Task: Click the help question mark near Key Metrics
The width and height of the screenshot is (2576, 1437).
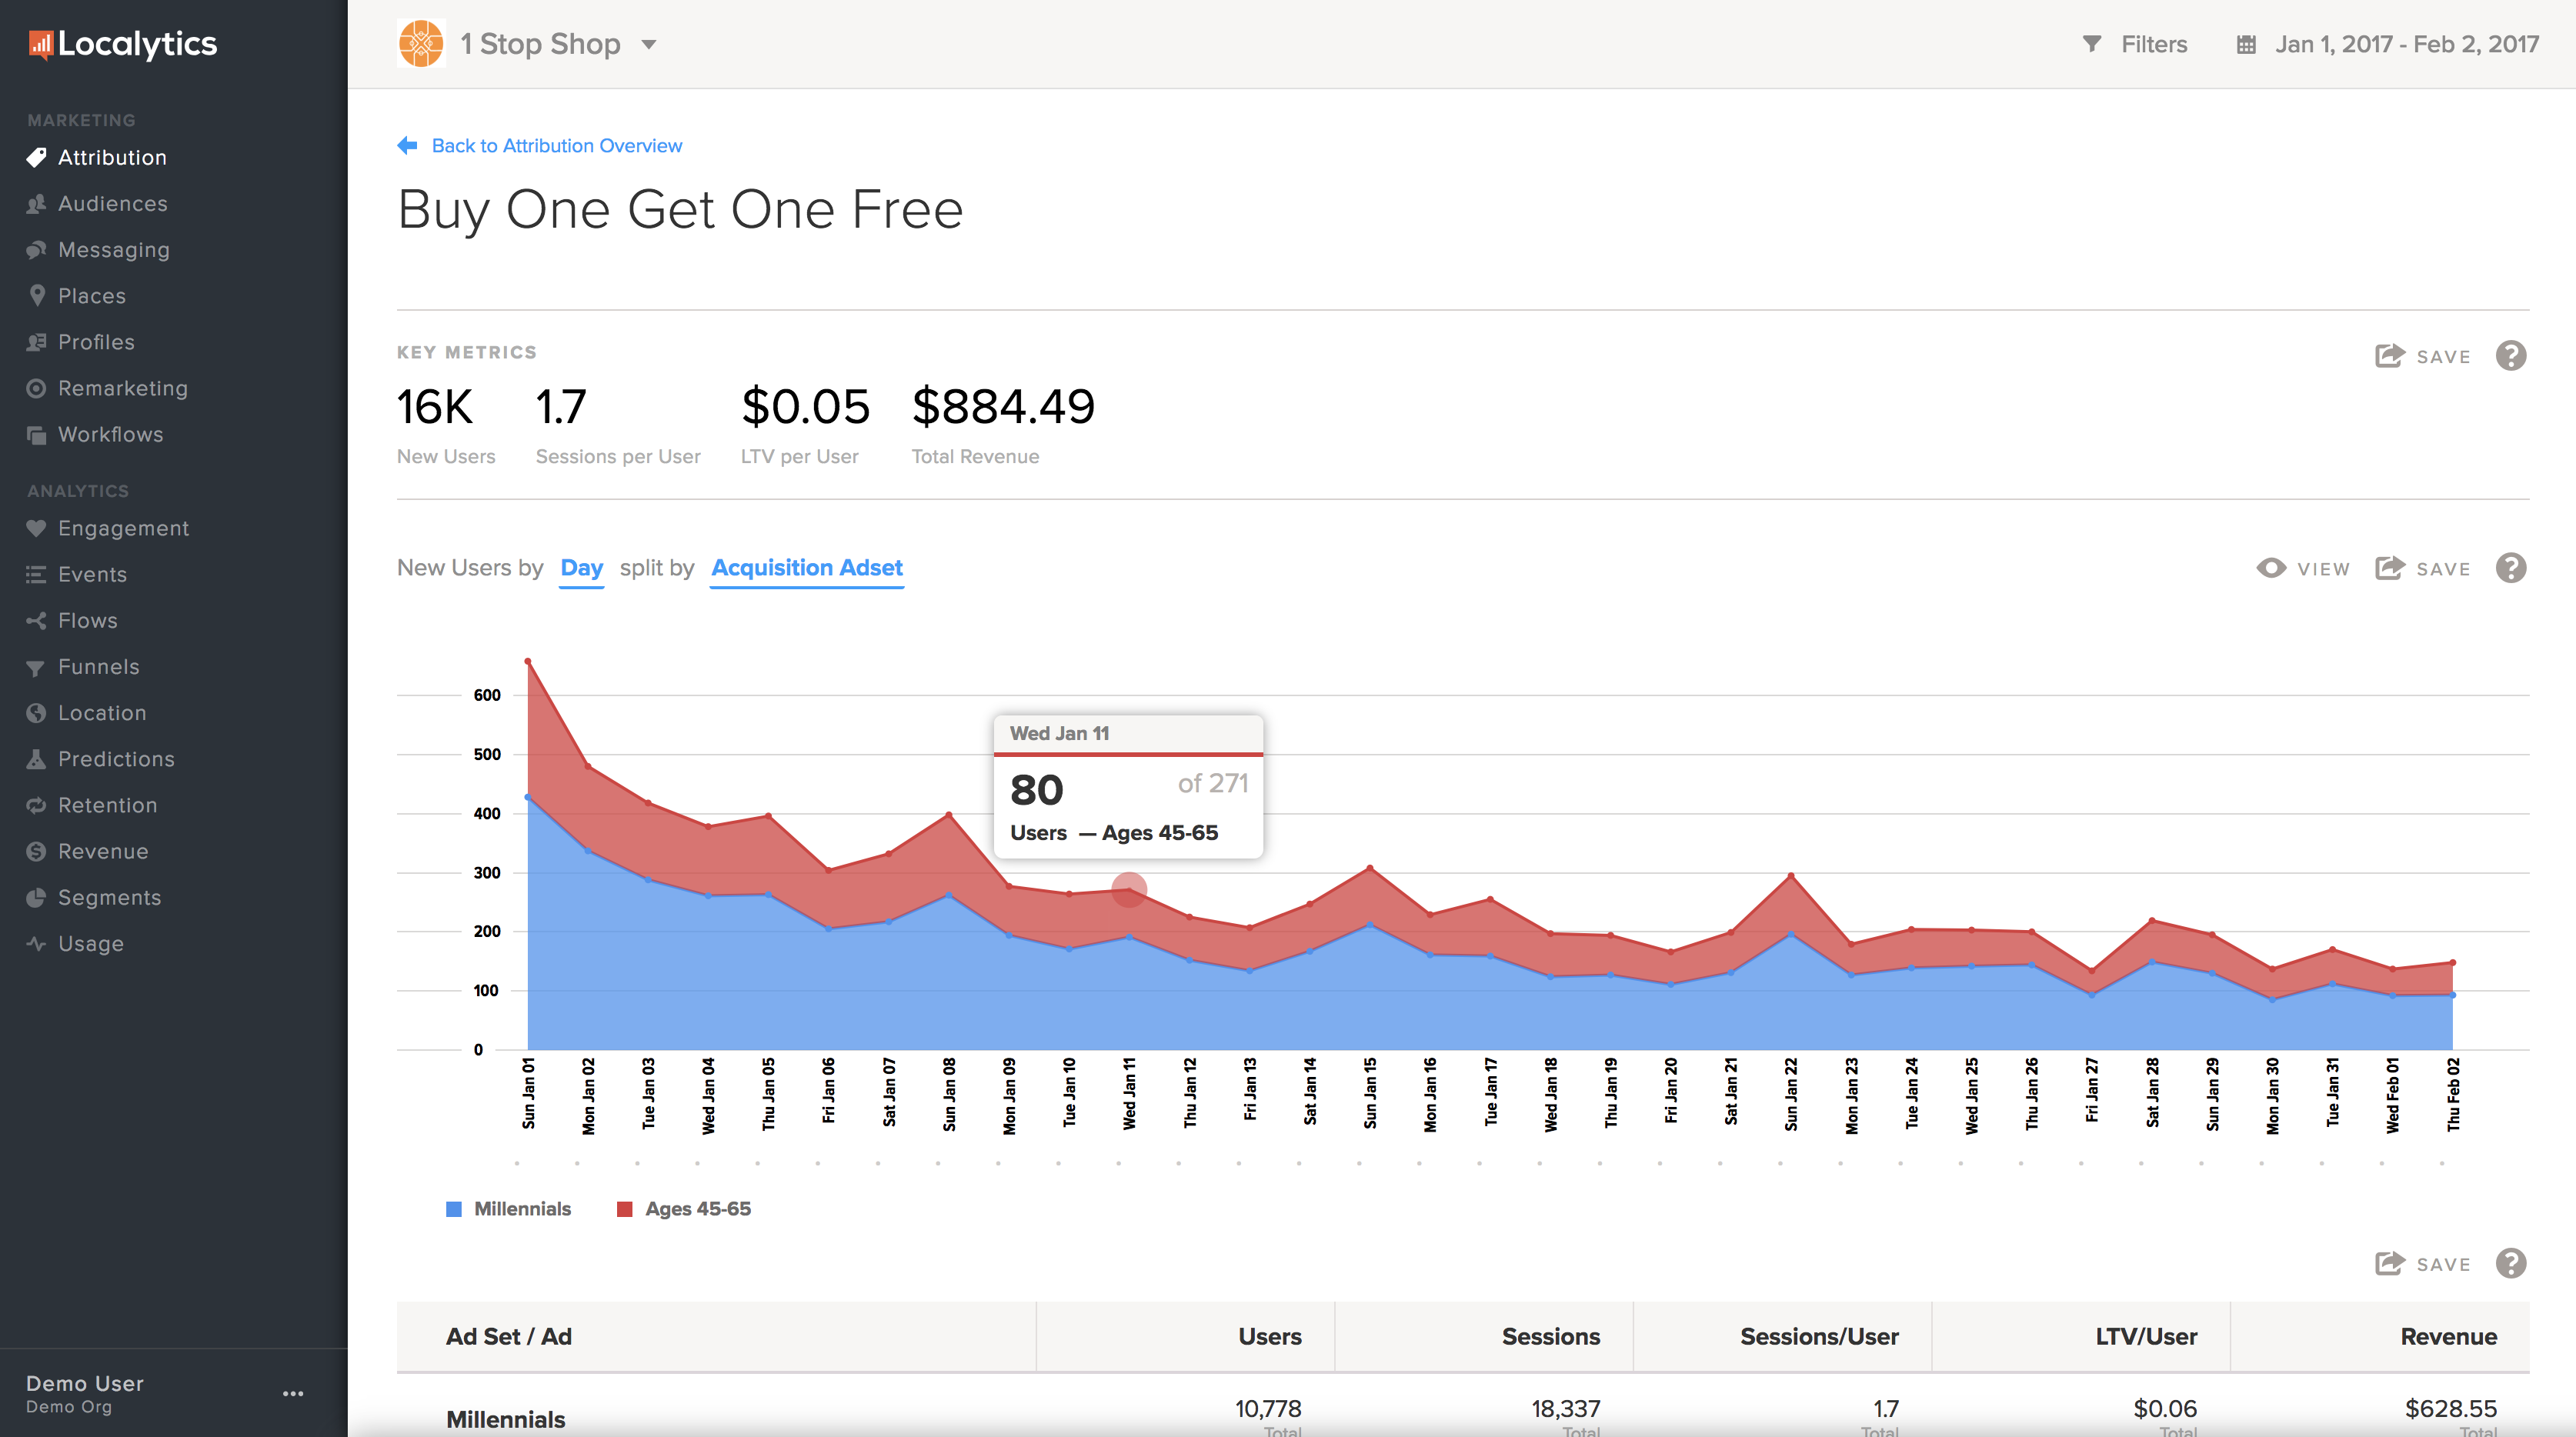Action: pyautogui.click(x=2511, y=356)
